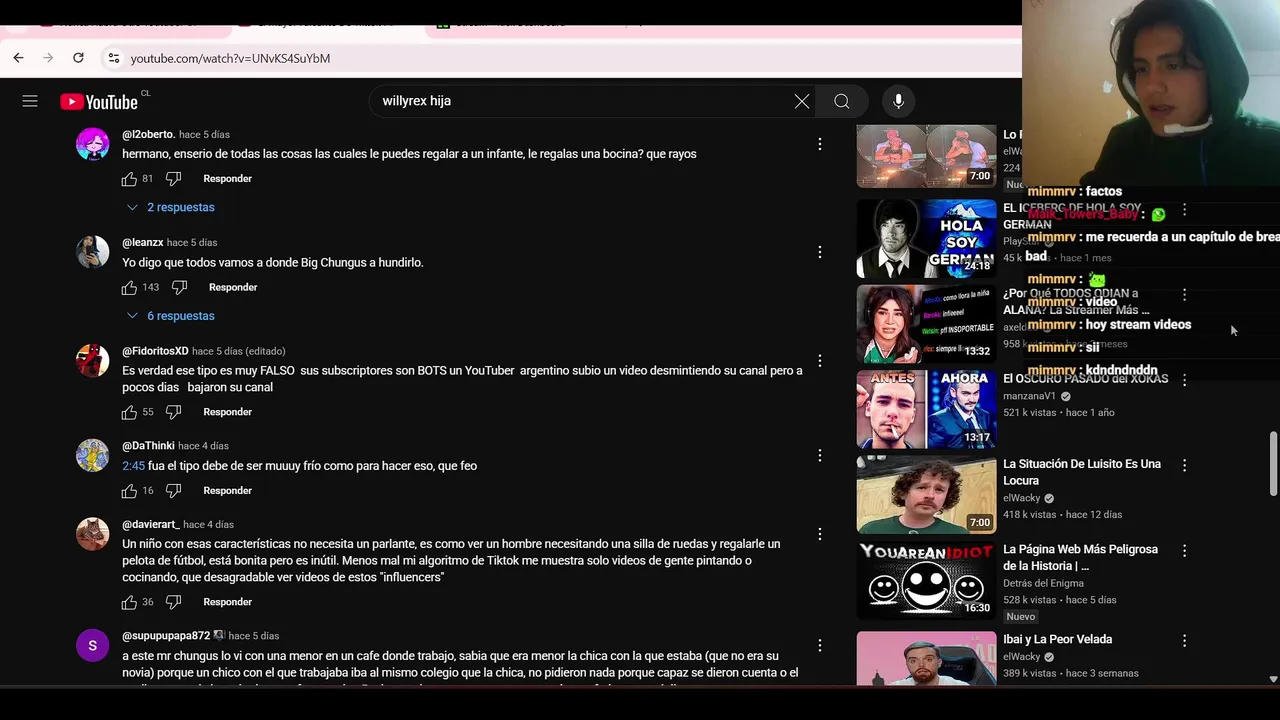
Task: Open the @DaThinki channel name
Action: [x=148, y=446]
